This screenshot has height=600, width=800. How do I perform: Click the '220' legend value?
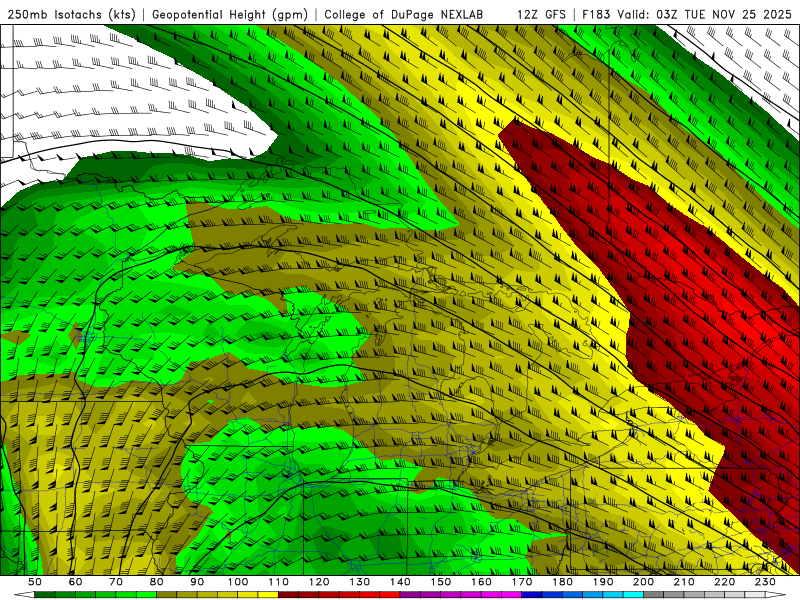pyautogui.click(x=724, y=582)
